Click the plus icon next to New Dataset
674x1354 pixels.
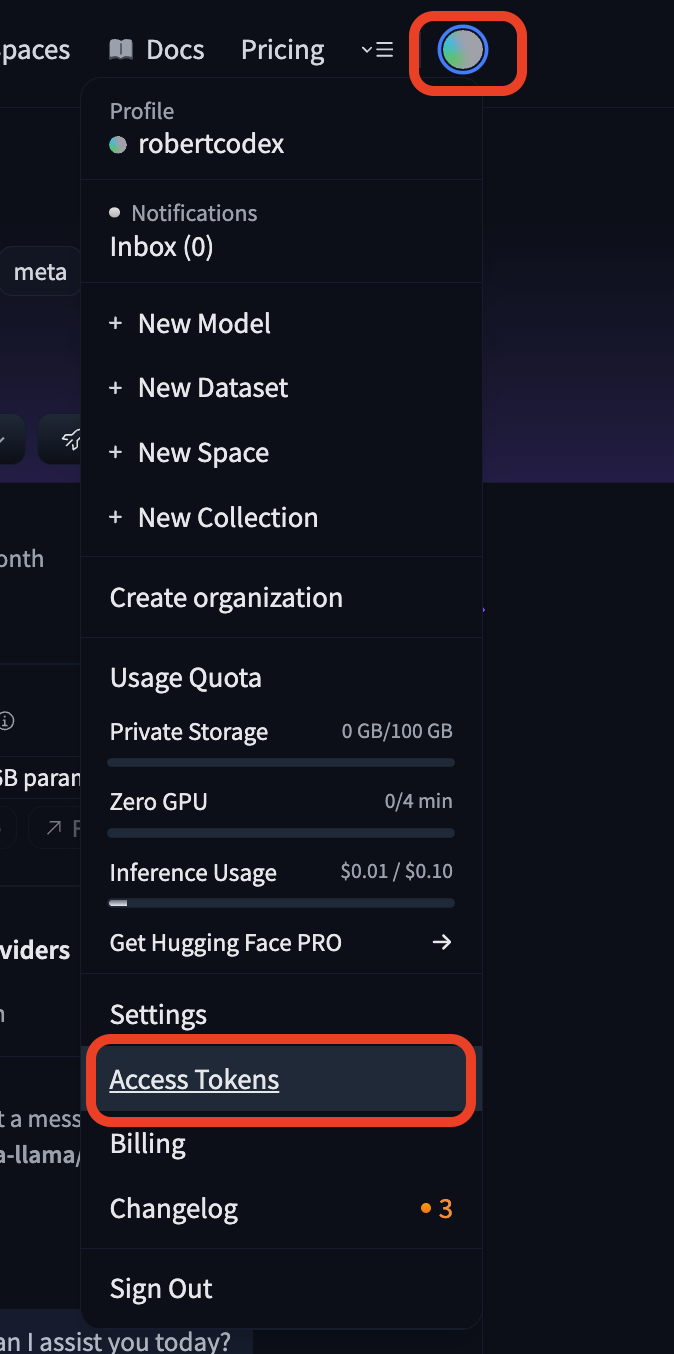117,387
